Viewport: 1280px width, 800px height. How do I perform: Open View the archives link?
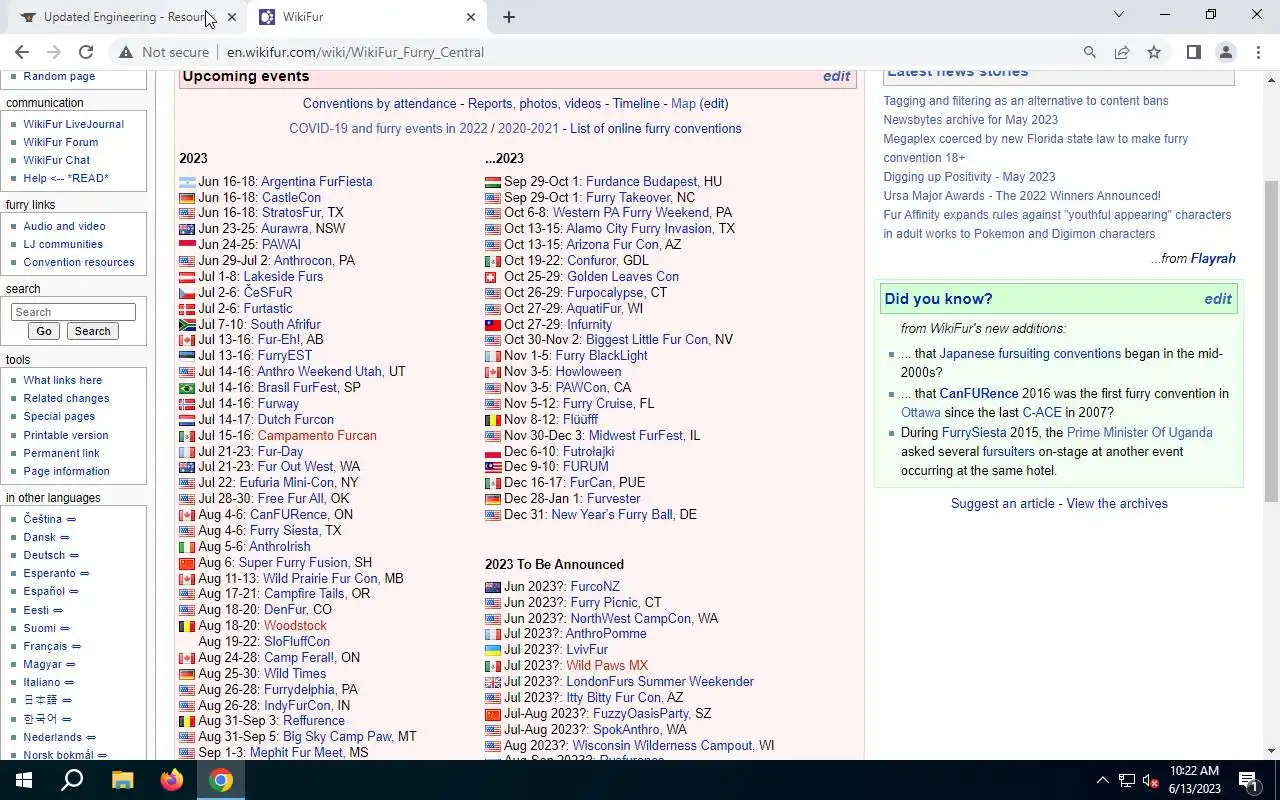tap(1117, 504)
